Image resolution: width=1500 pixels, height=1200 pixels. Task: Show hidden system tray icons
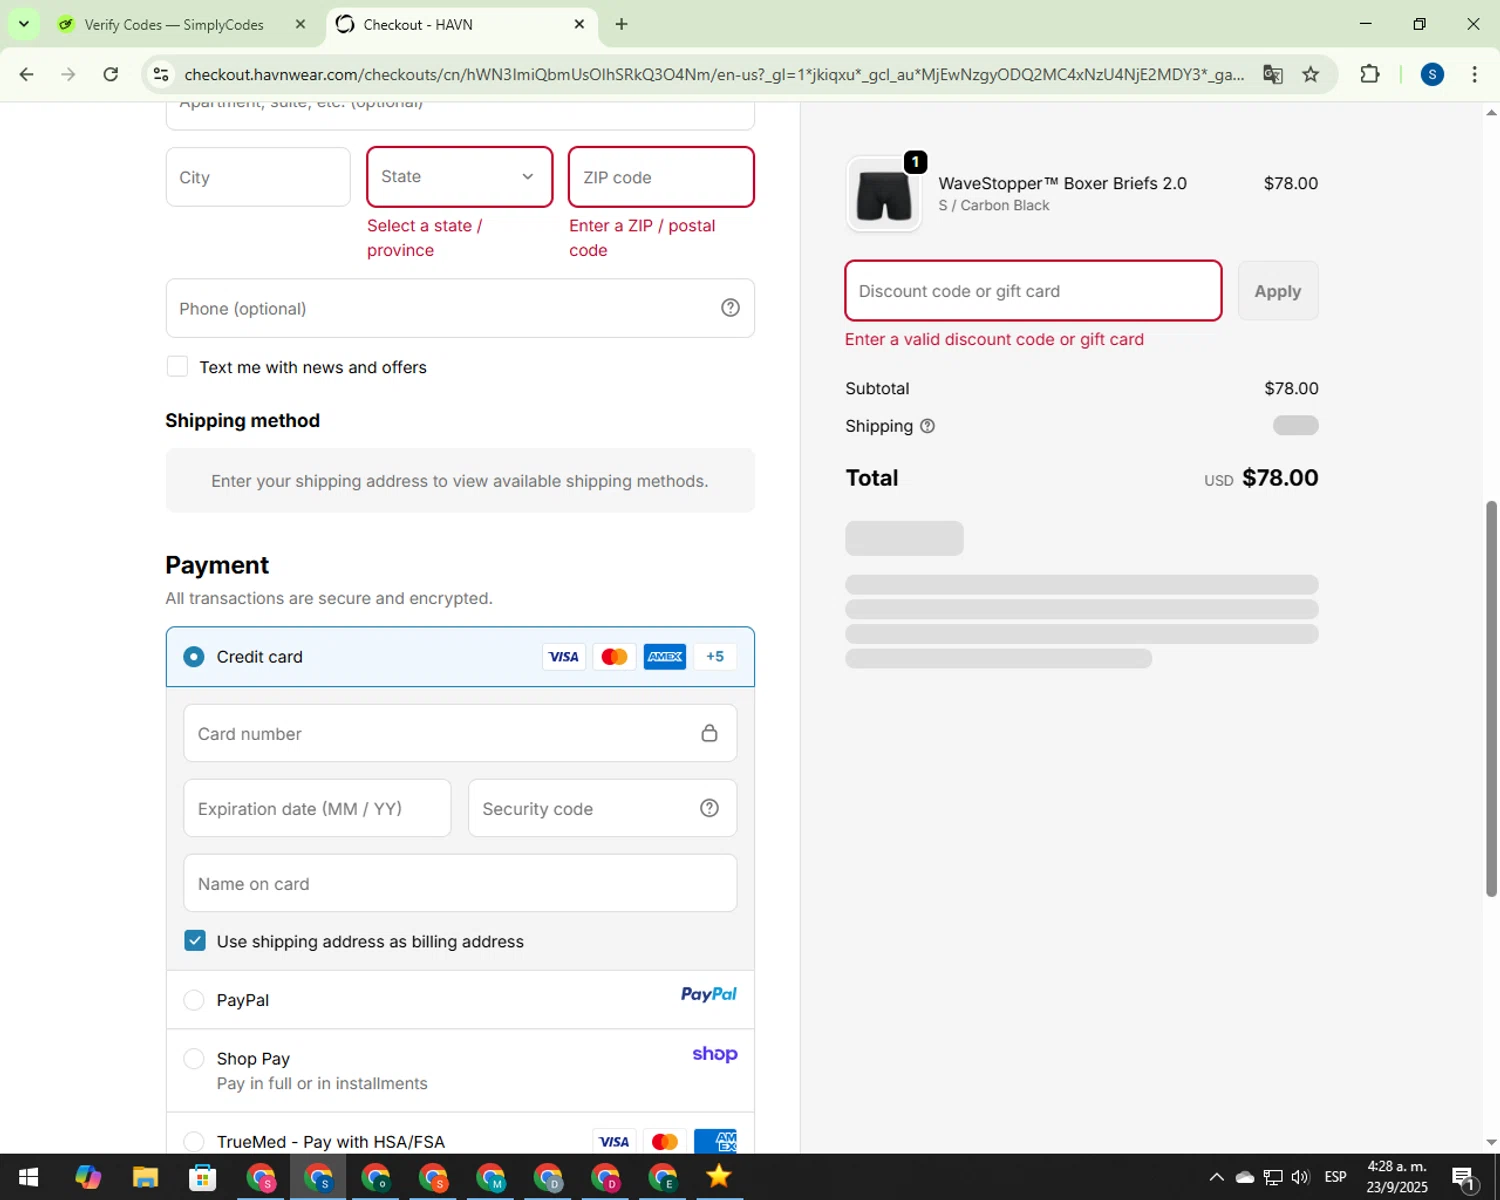tap(1216, 1177)
